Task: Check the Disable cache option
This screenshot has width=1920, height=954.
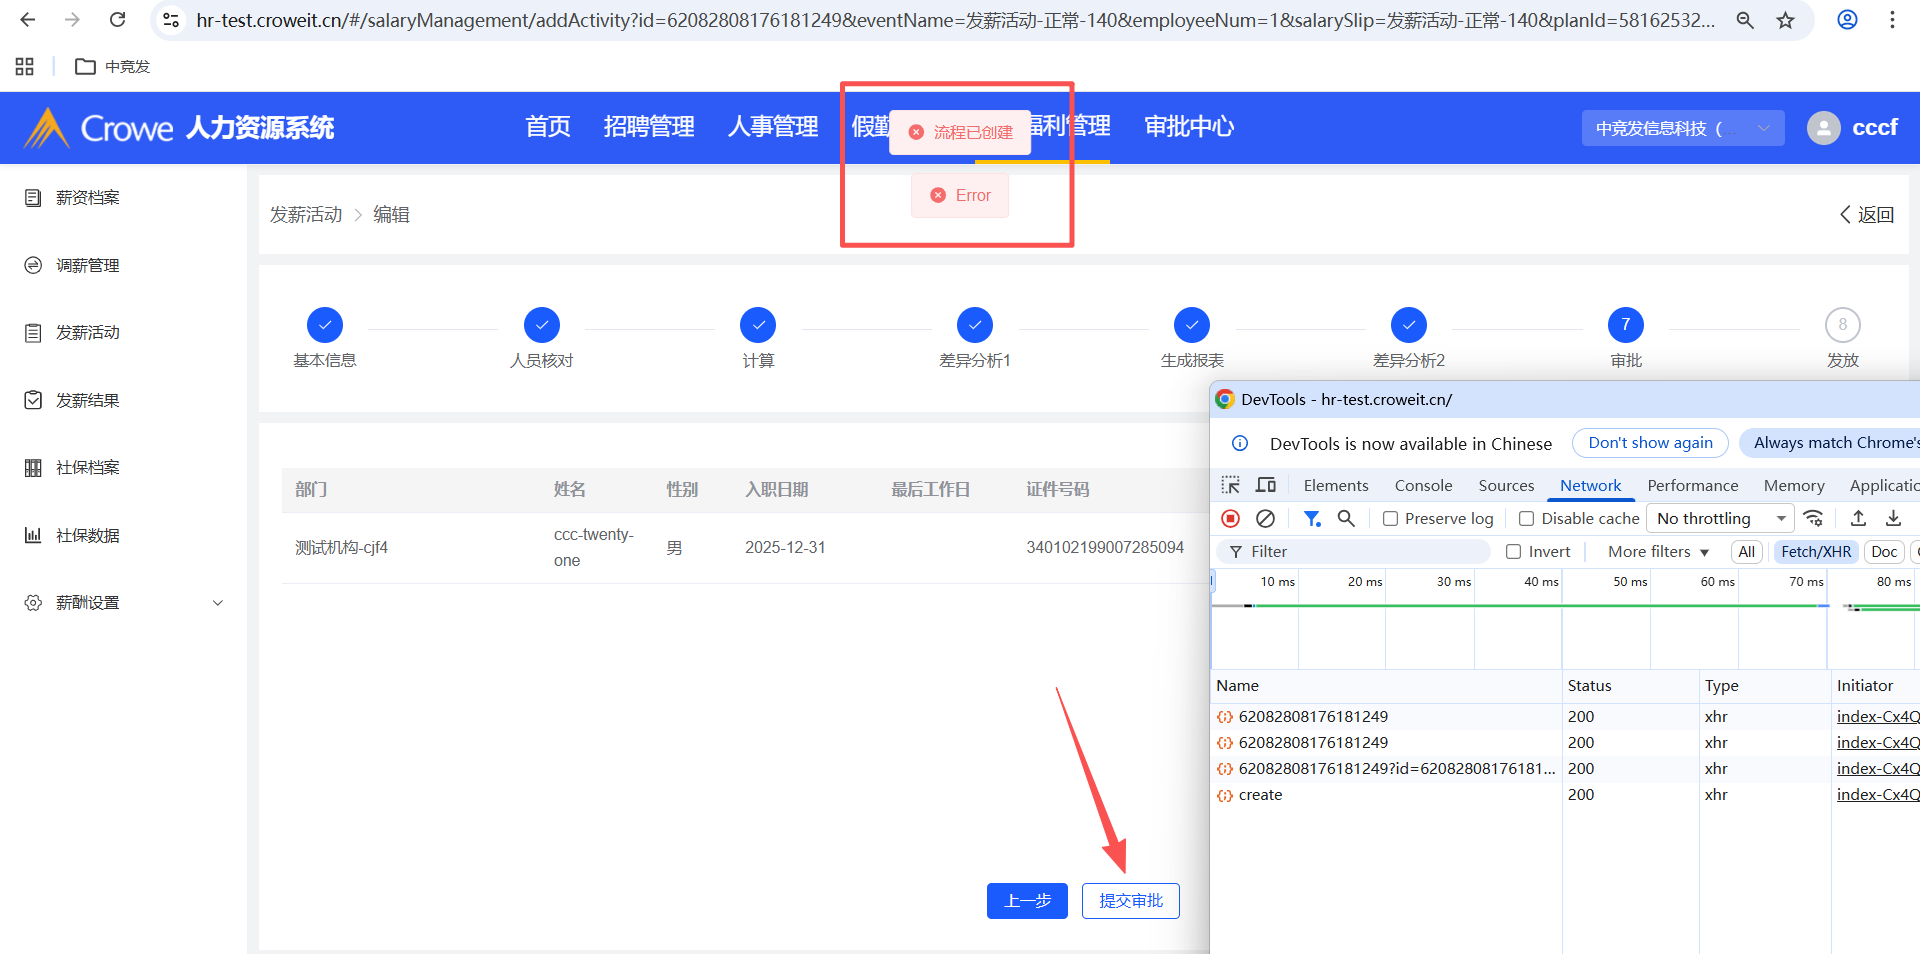Action: 1527,518
